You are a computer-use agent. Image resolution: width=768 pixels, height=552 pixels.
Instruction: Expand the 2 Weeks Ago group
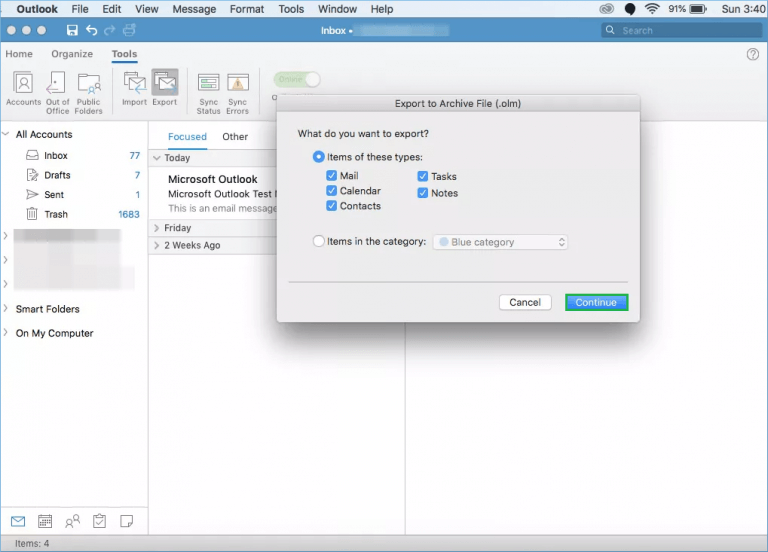click(x=157, y=245)
